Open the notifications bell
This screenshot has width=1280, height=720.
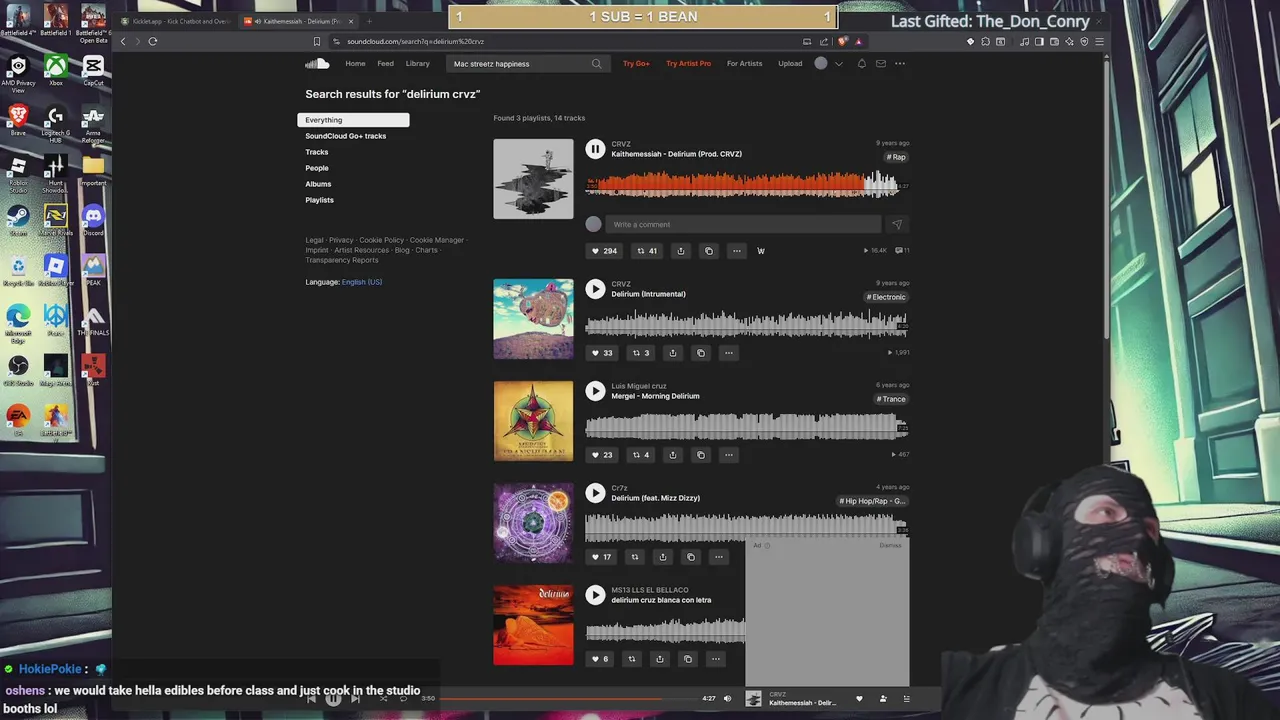[862, 64]
